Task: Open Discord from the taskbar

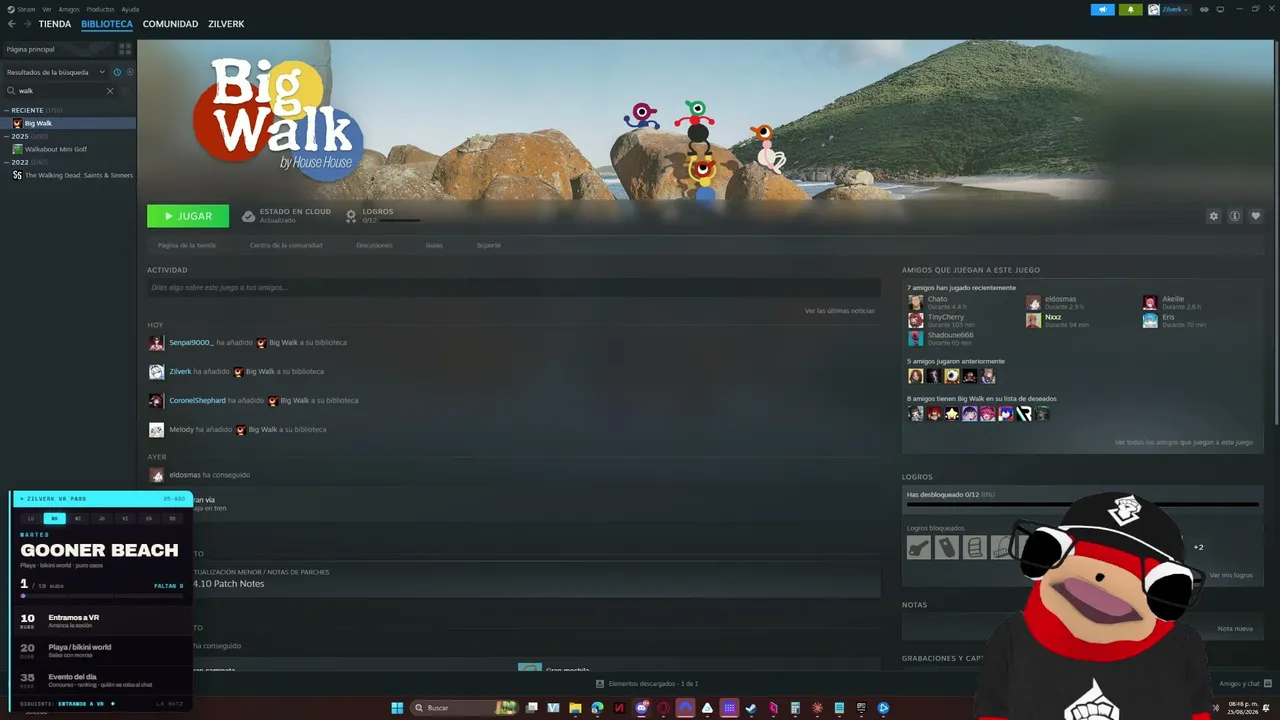Action: [x=641, y=708]
